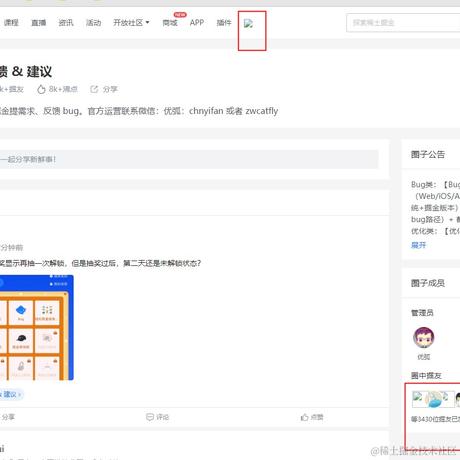Click the 圈子公告 heading
The width and height of the screenshot is (460, 460).
point(428,154)
